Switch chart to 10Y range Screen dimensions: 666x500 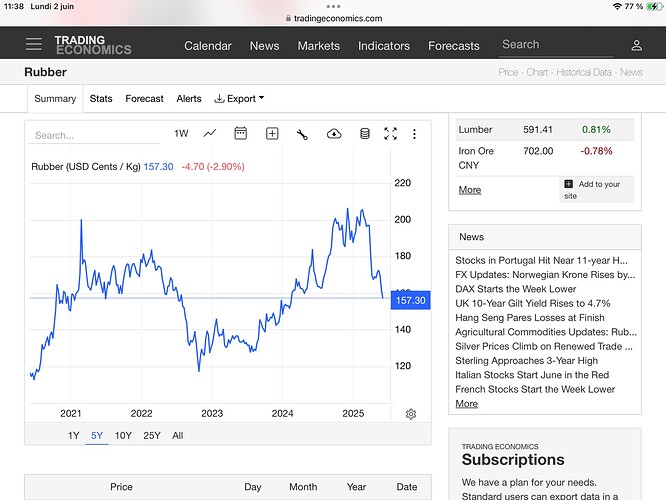click(123, 435)
